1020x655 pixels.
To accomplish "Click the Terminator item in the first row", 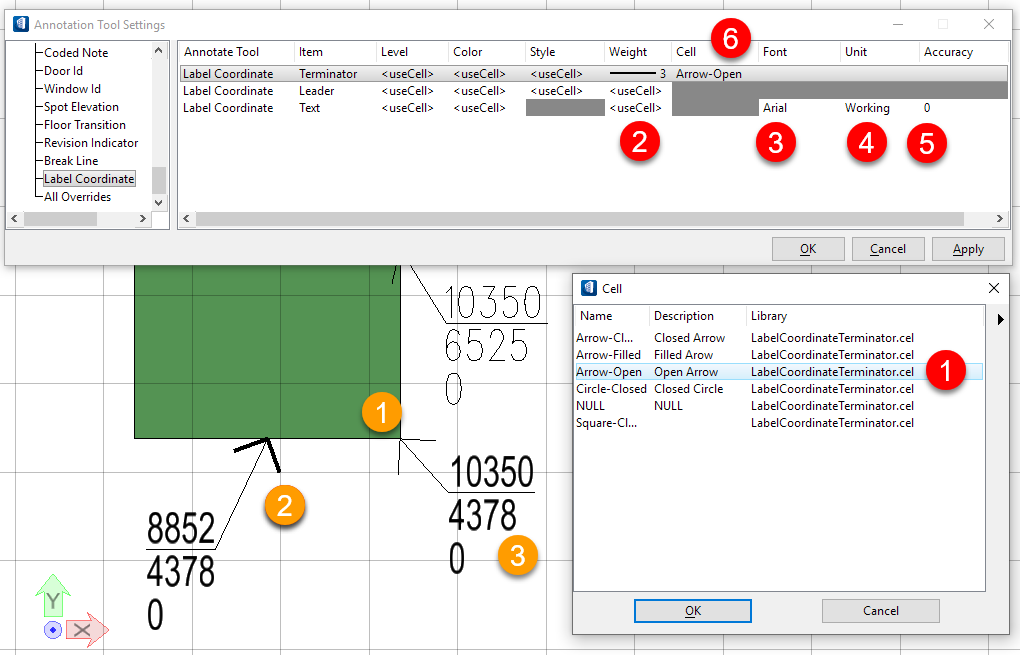I will [x=328, y=74].
